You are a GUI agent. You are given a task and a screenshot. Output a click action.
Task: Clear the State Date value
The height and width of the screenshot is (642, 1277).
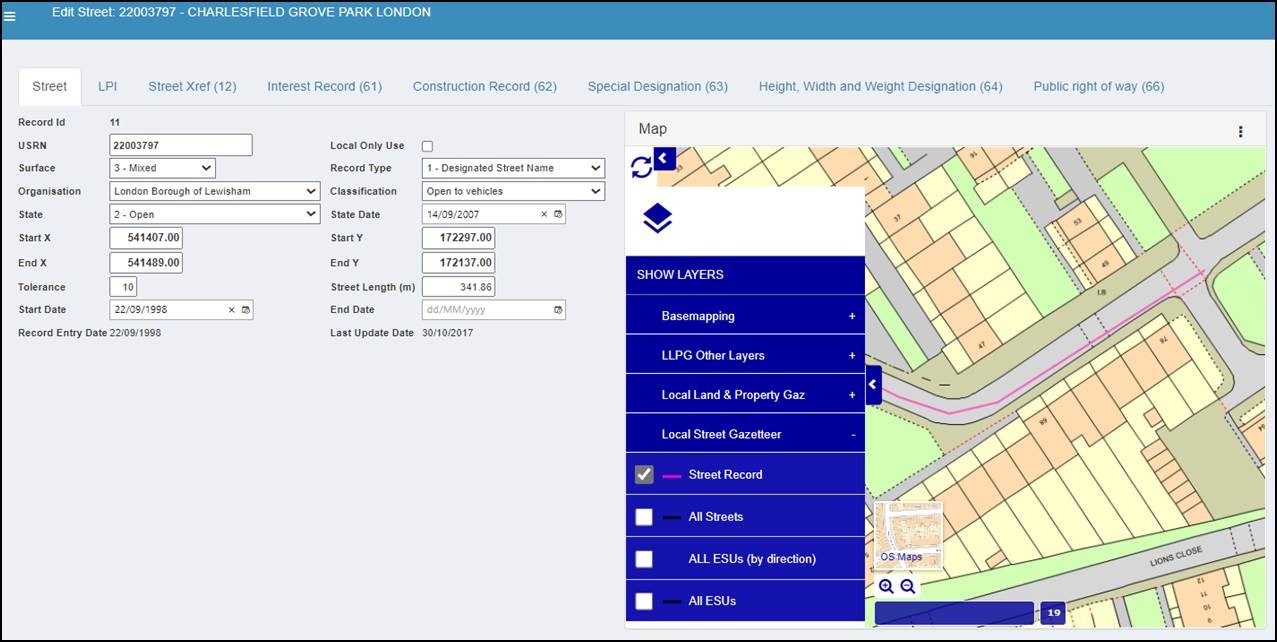coord(544,214)
